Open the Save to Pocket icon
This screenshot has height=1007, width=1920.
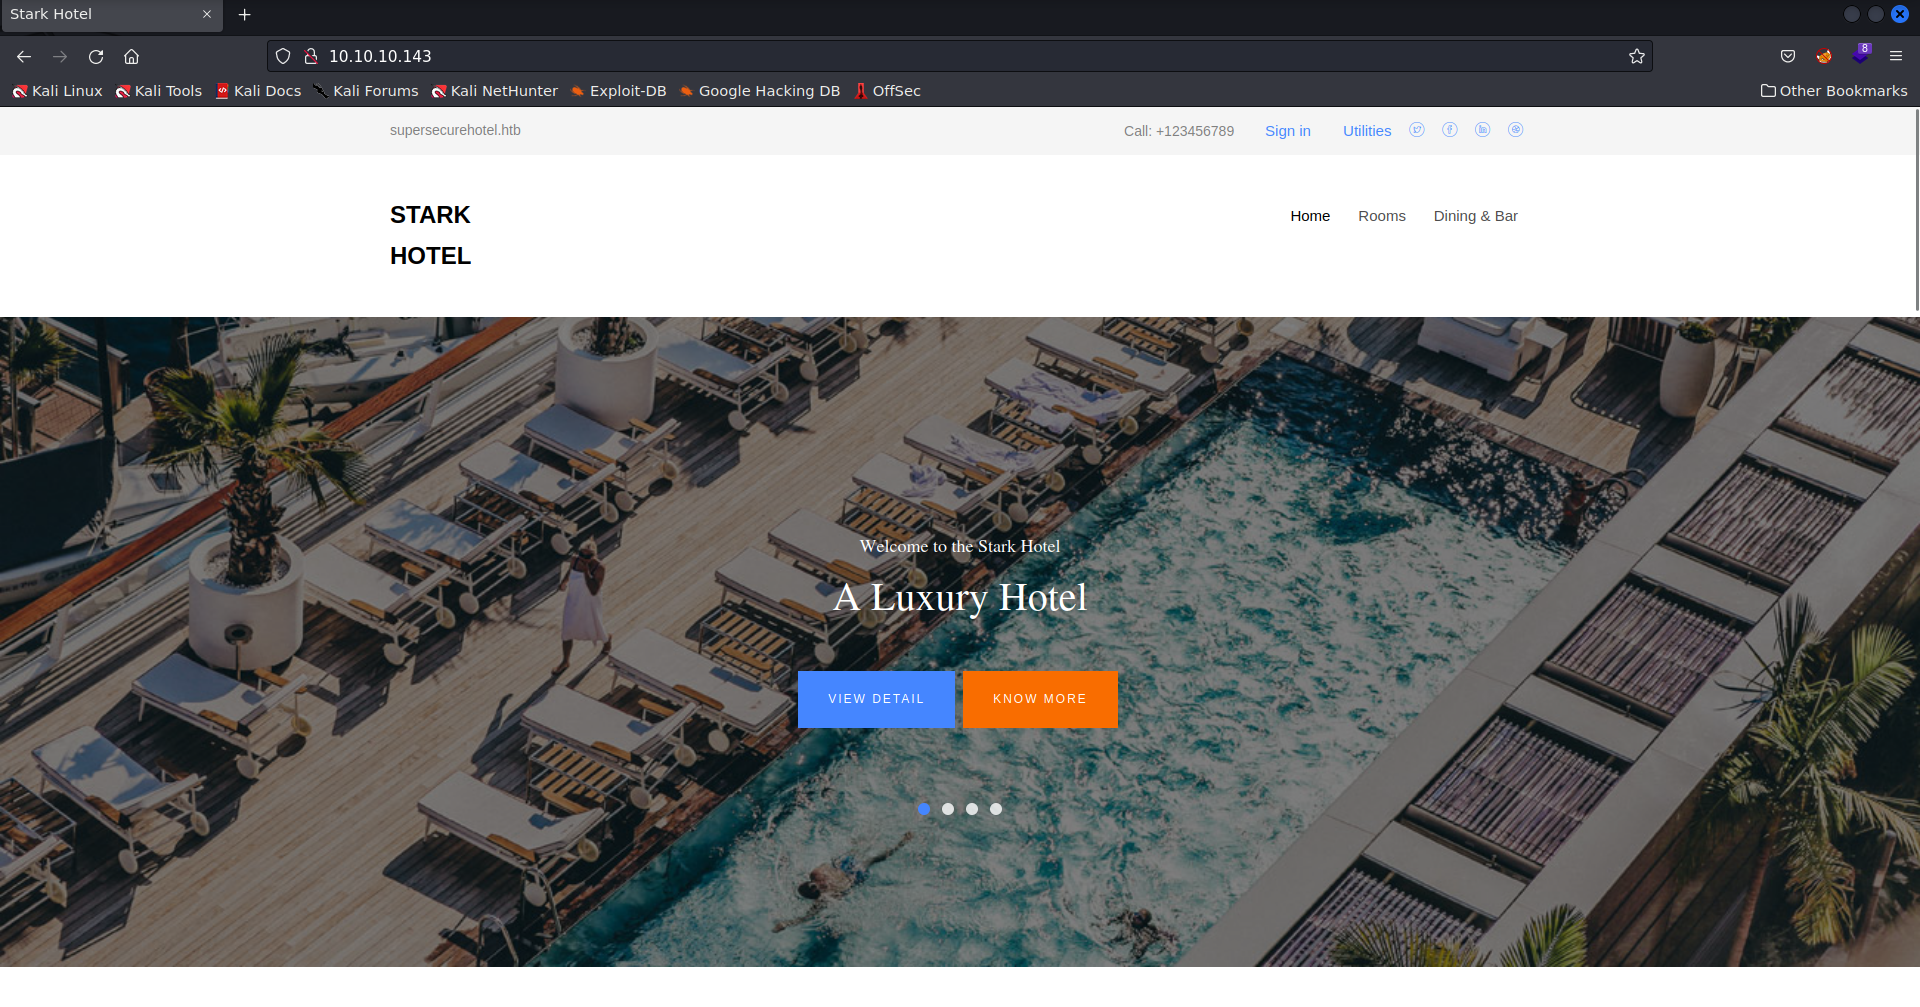coord(1788,56)
